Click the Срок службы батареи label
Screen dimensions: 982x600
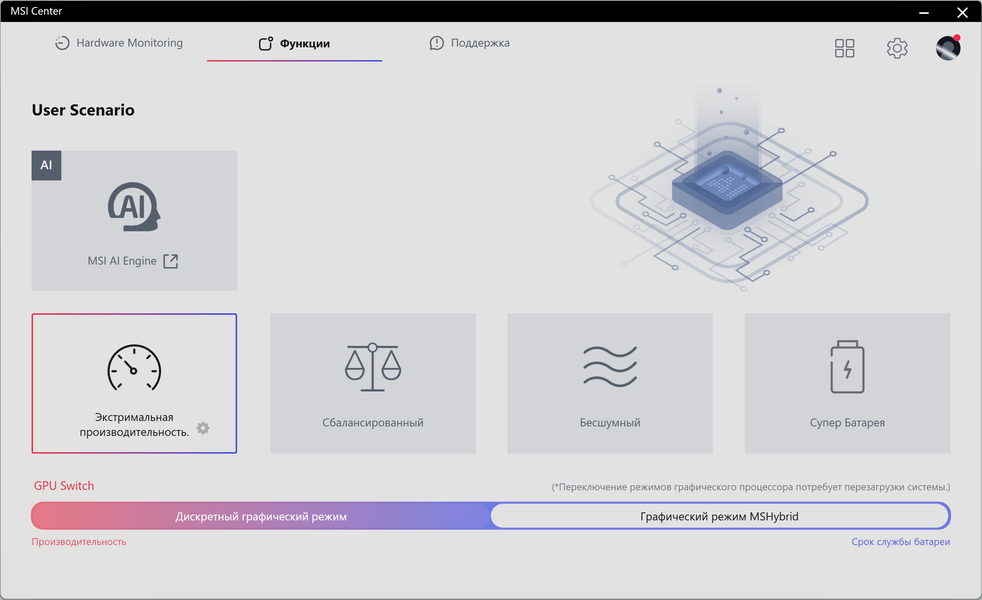901,542
